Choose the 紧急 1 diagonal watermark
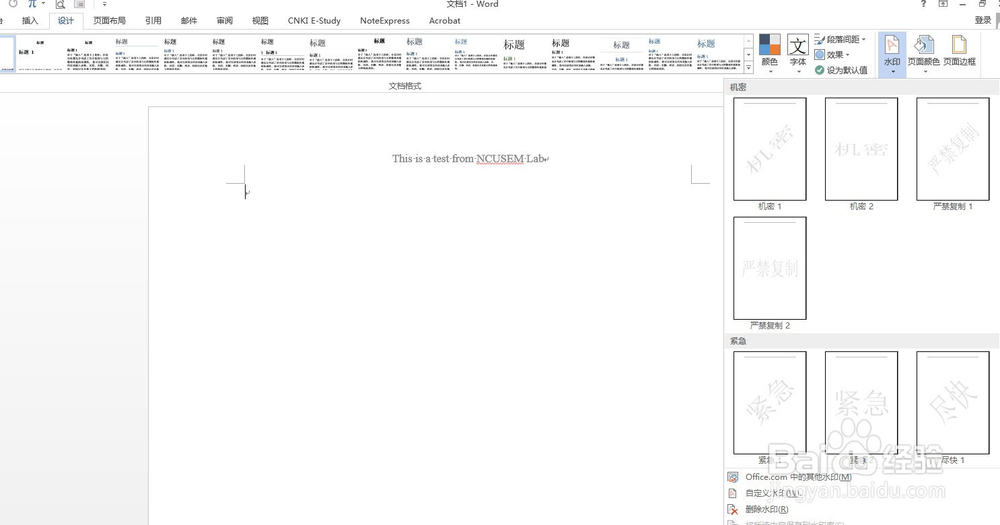1000x525 pixels. 770,408
